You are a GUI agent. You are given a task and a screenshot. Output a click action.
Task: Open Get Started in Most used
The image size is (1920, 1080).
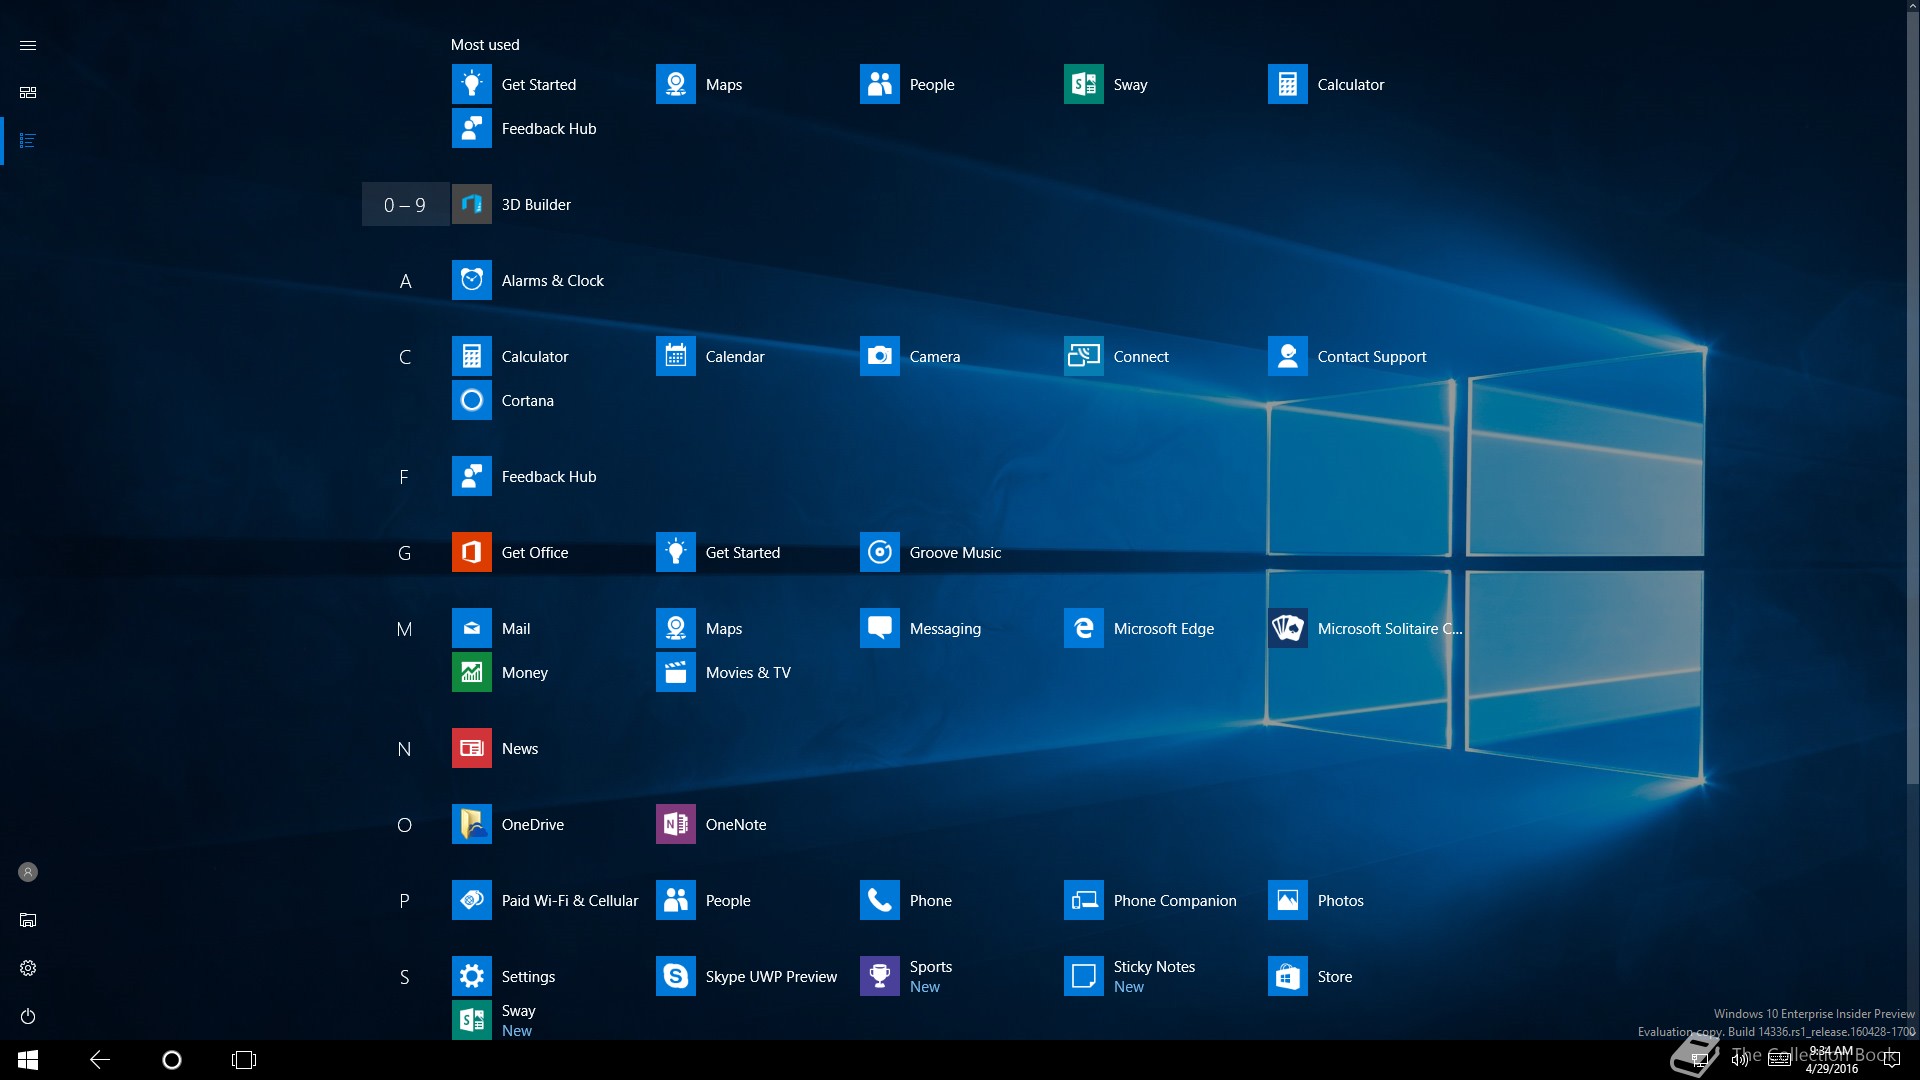[471, 84]
